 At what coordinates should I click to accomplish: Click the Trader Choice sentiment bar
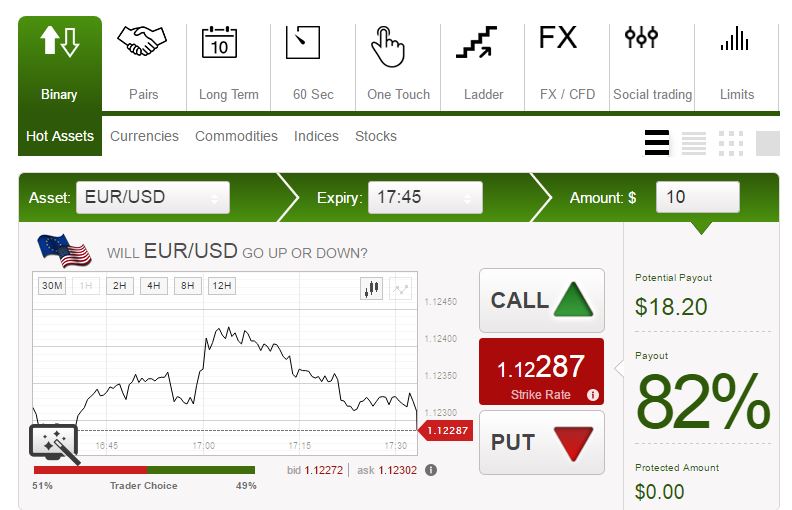tap(144, 470)
